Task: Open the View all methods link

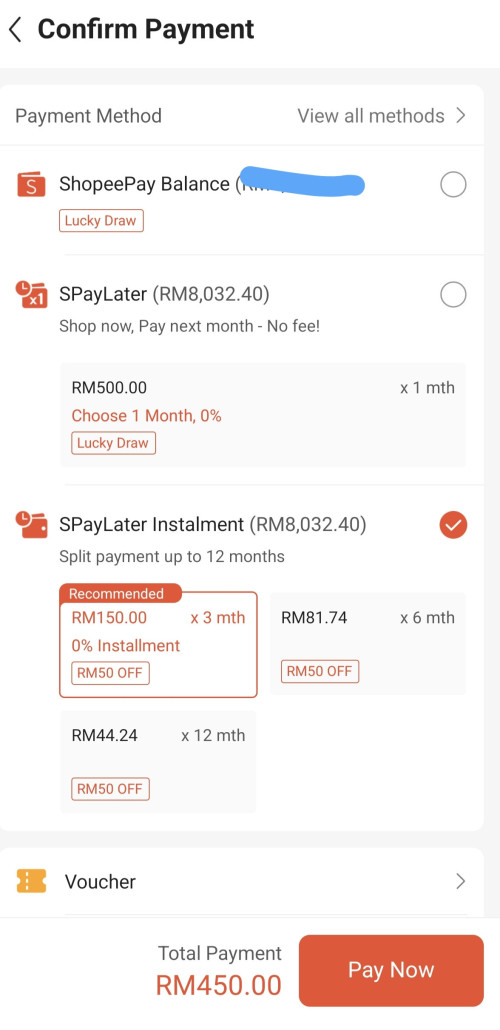Action: coord(371,116)
